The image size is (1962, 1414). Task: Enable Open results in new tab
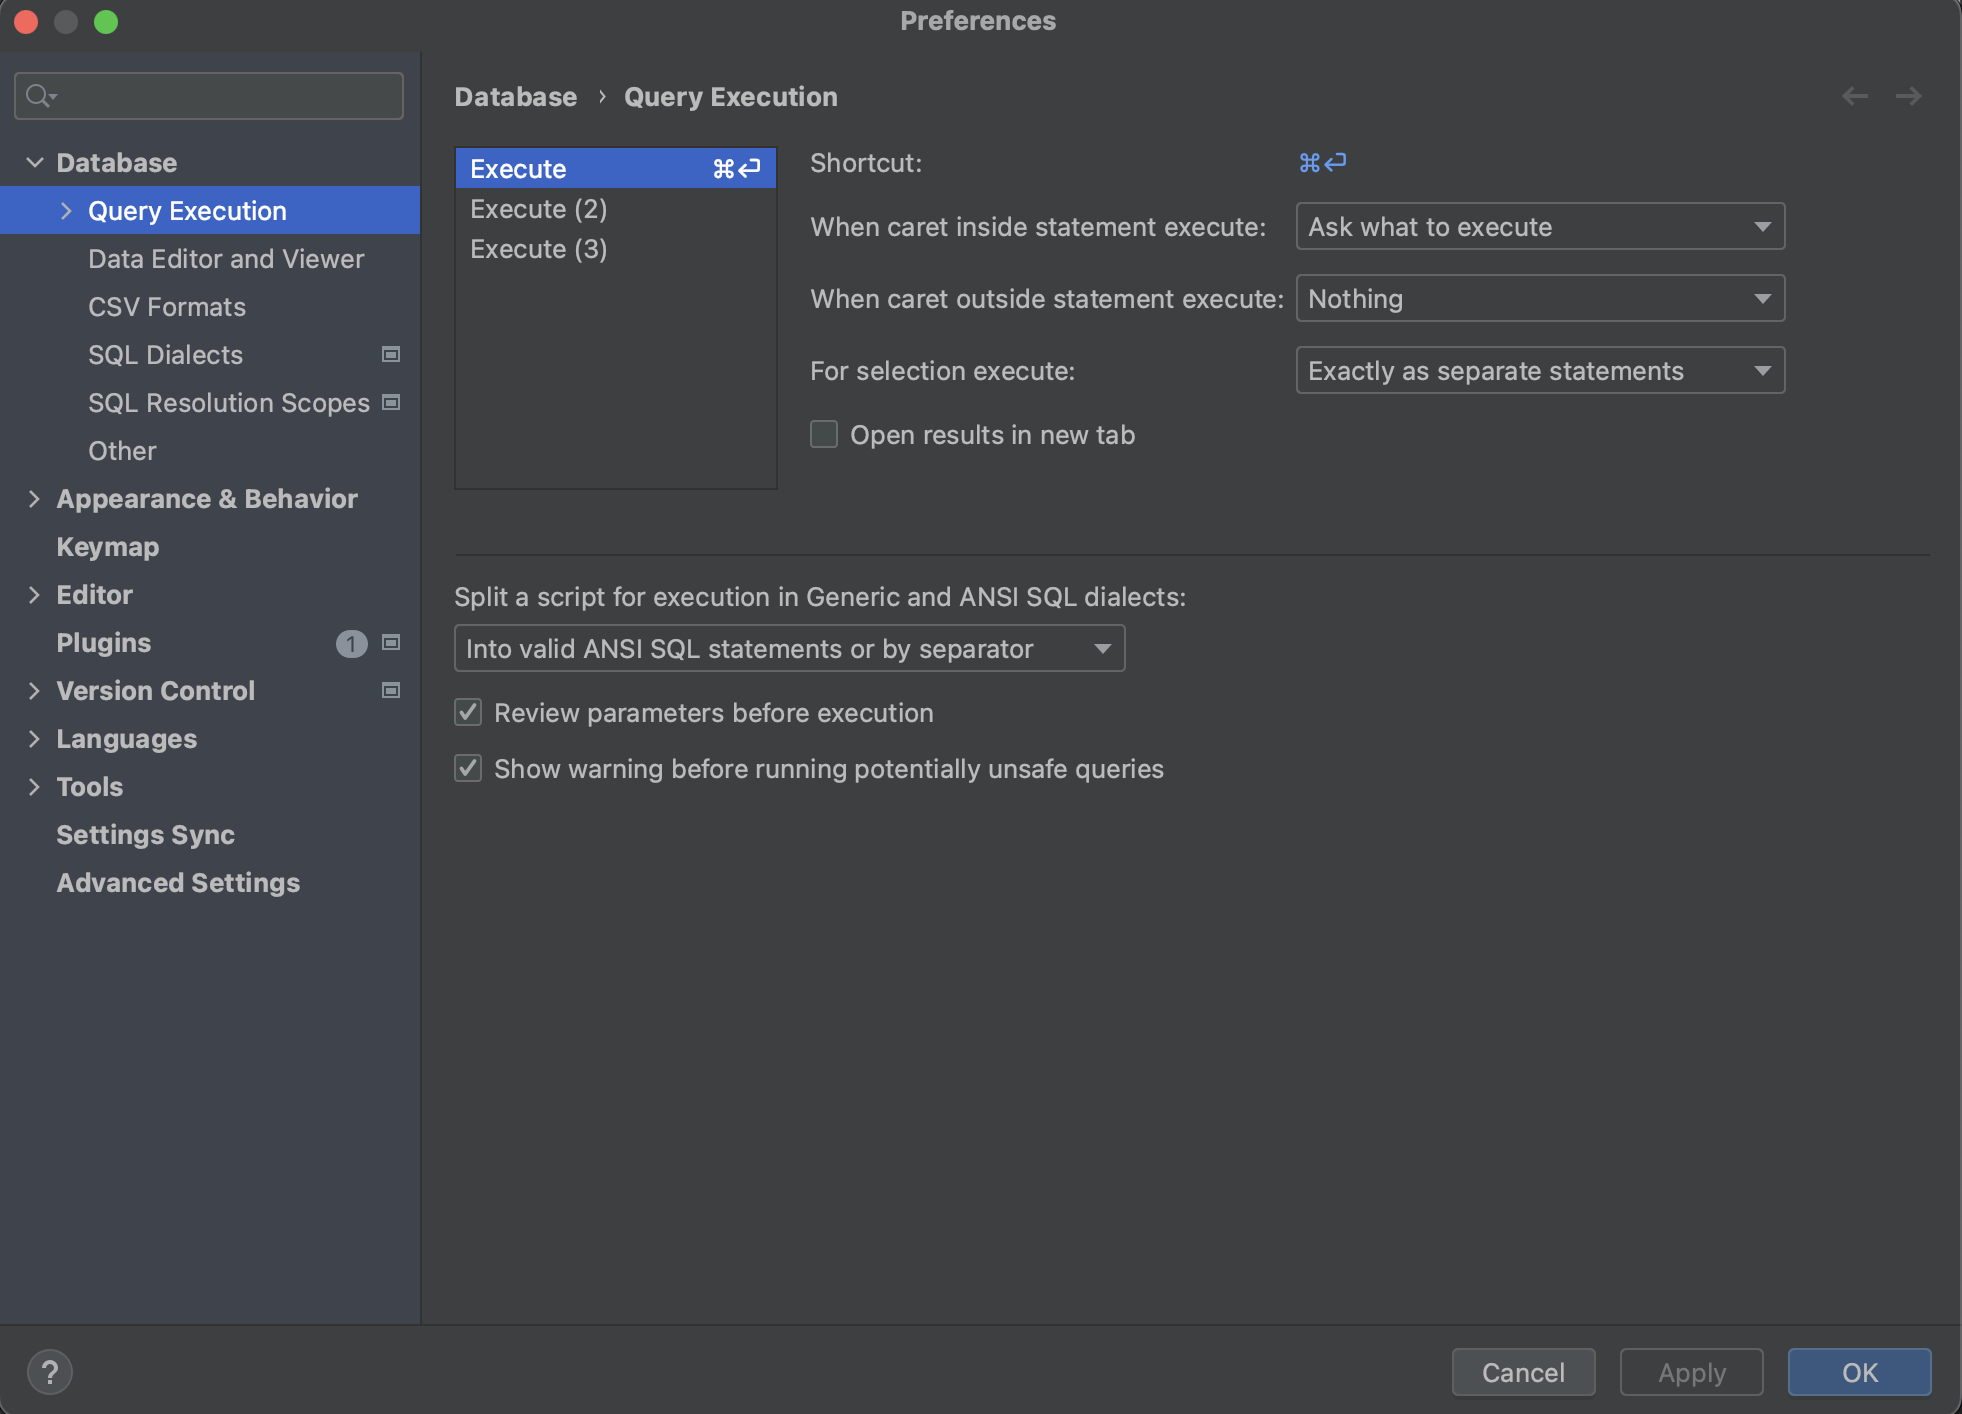point(824,434)
